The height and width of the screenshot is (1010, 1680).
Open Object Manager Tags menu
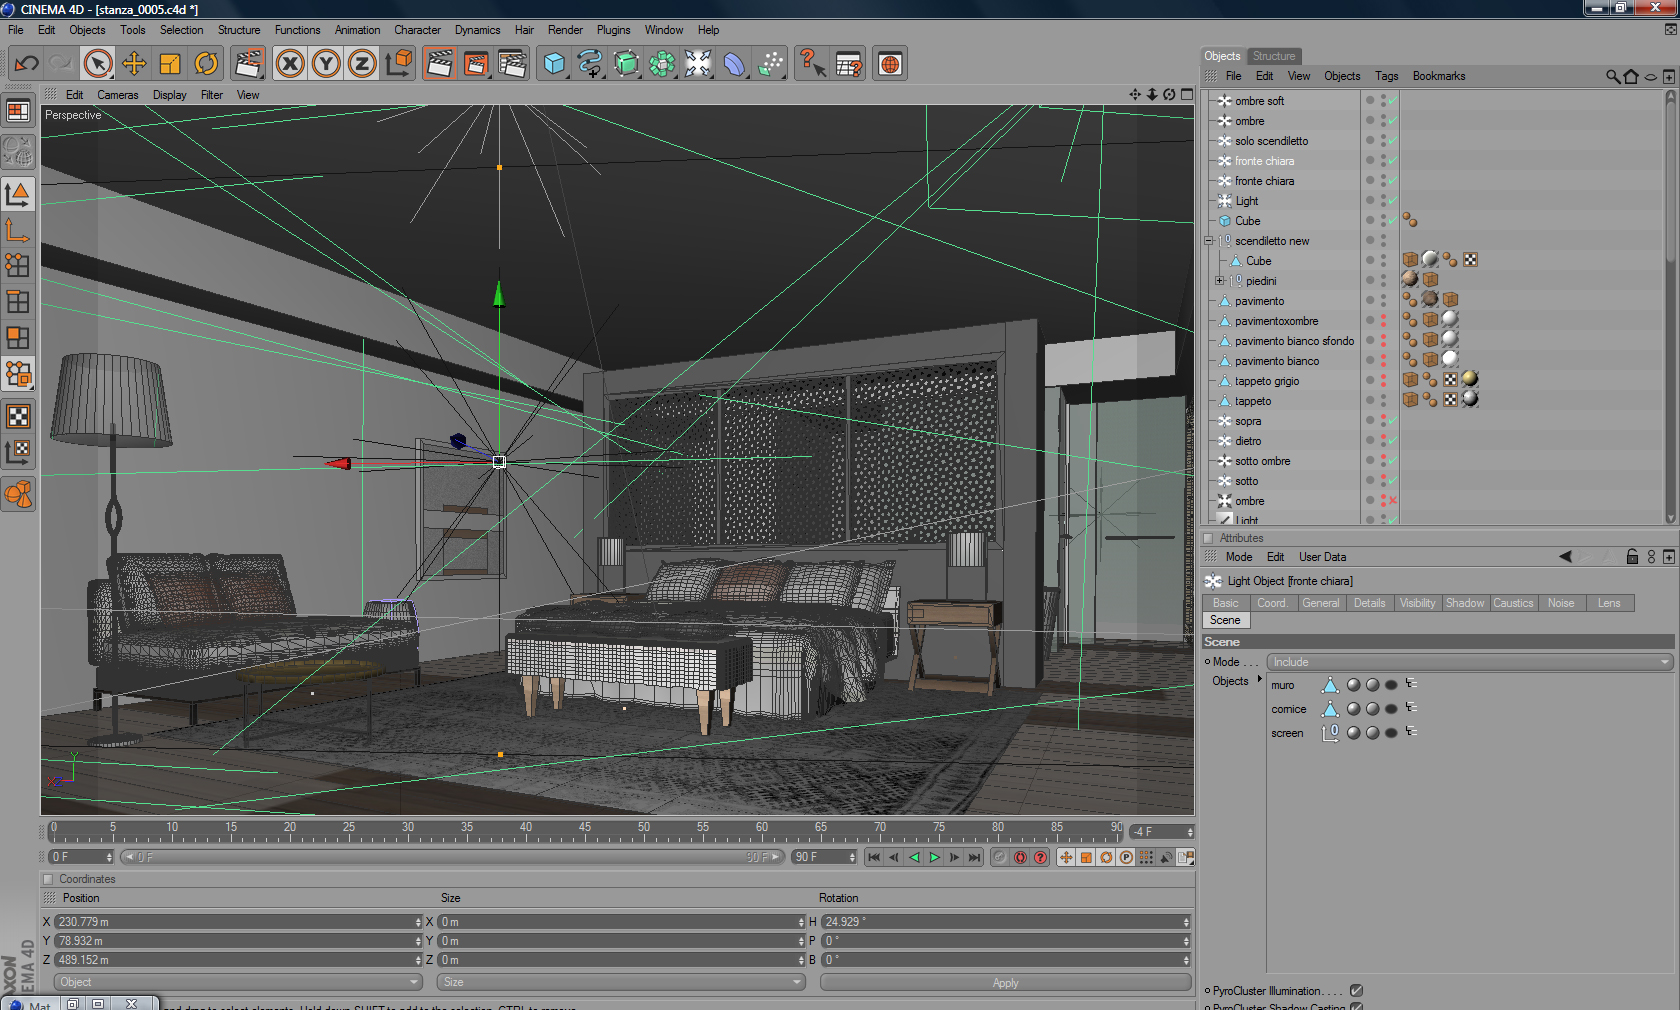coord(1386,76)
